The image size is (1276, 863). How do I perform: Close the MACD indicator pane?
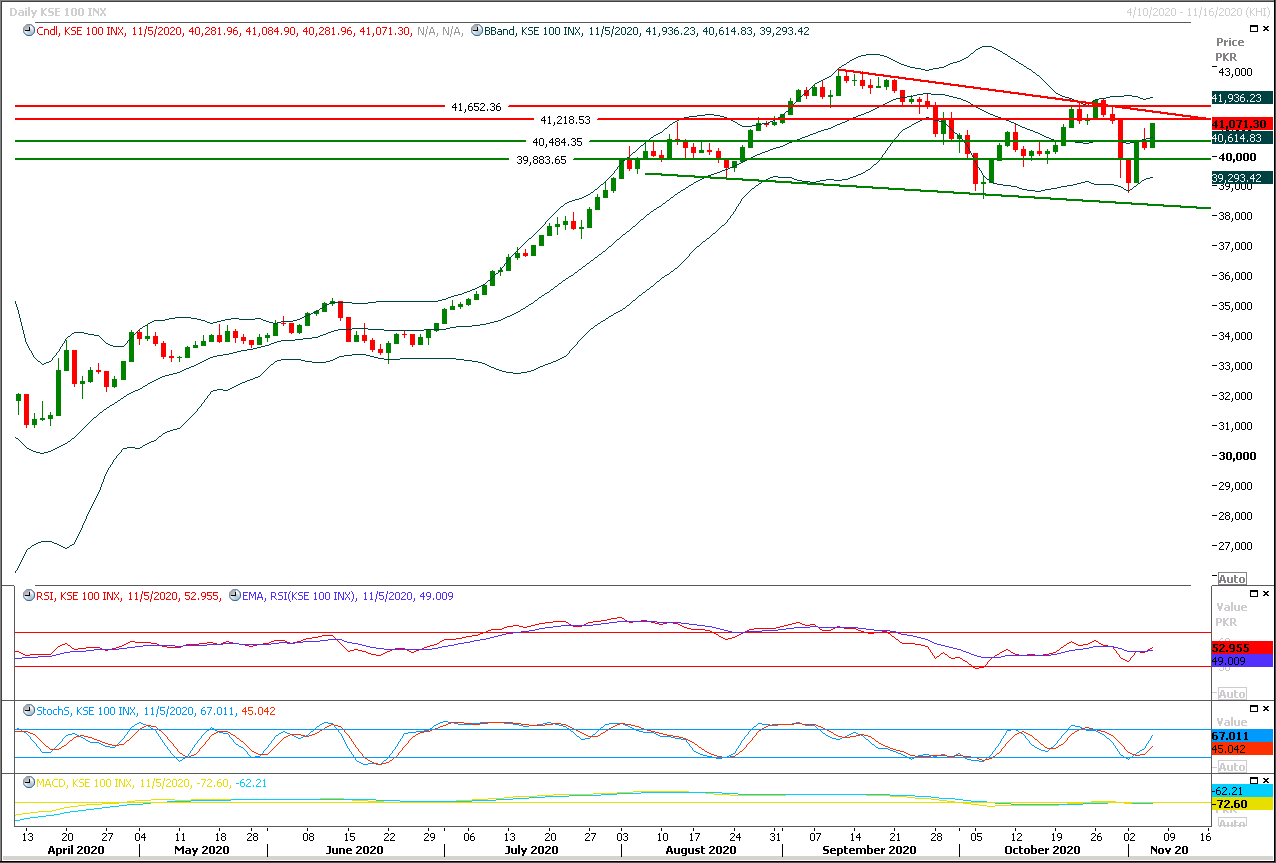(1267, 780)
